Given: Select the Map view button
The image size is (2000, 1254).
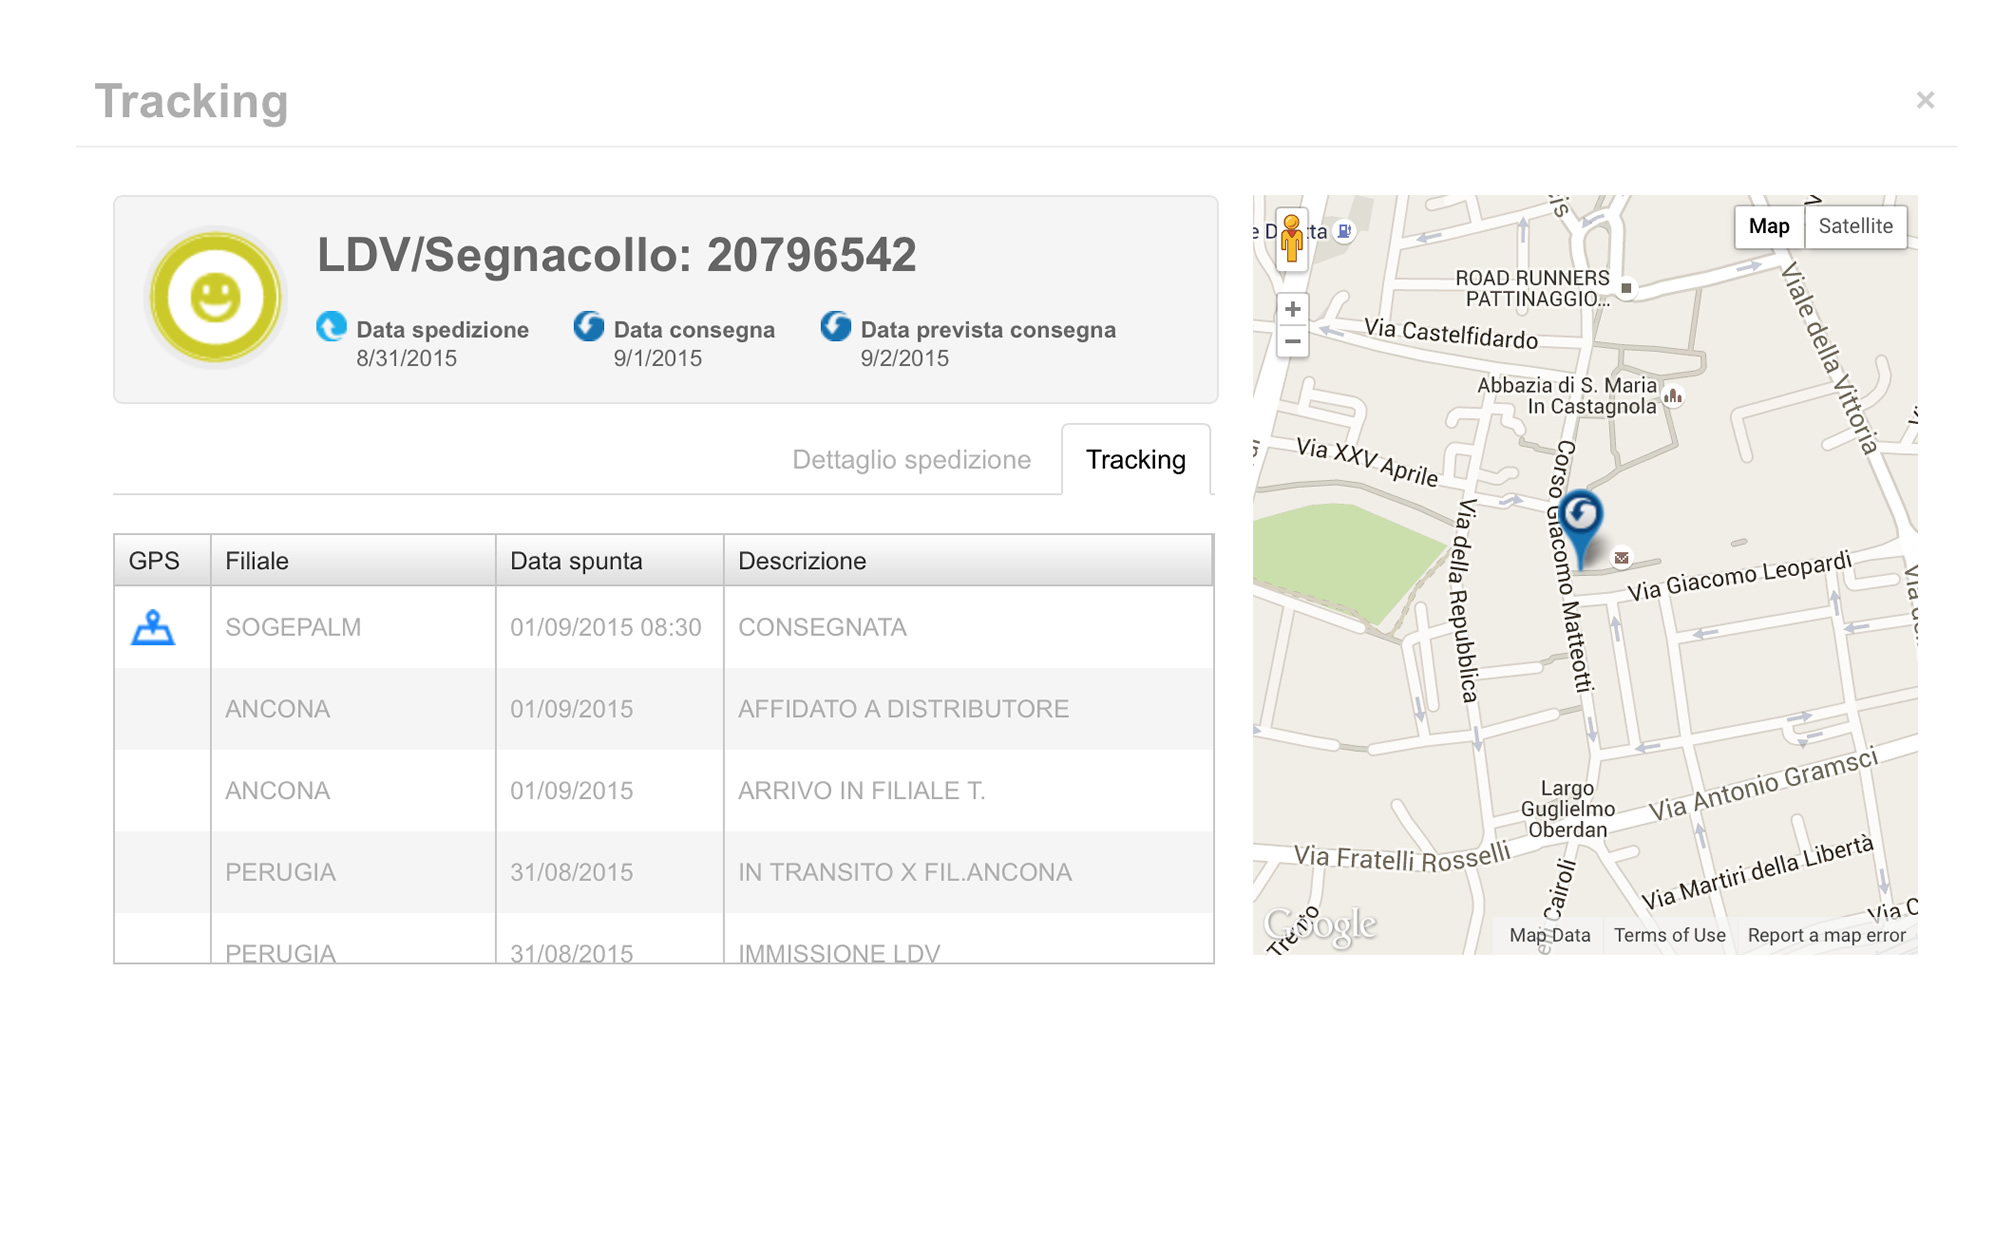Looking at the screenshot, I should (1768, 226).
